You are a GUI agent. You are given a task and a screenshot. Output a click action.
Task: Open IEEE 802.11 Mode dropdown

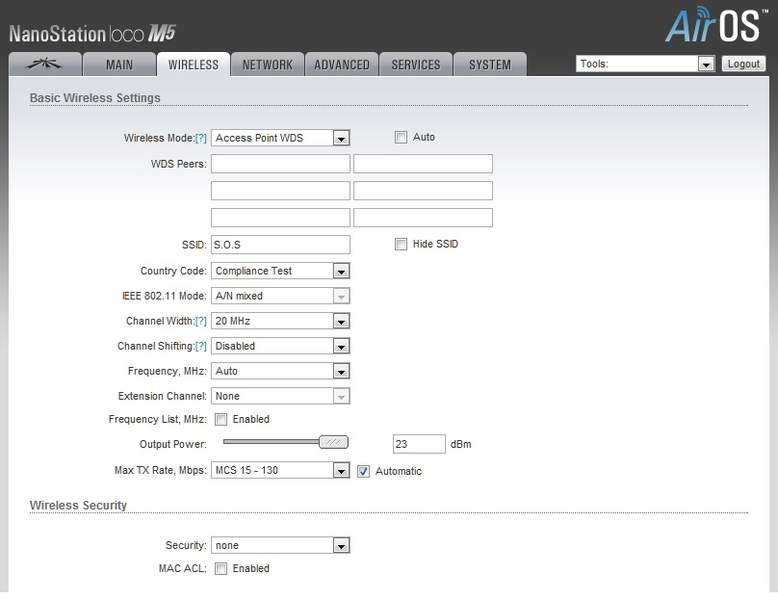(280, 296)
